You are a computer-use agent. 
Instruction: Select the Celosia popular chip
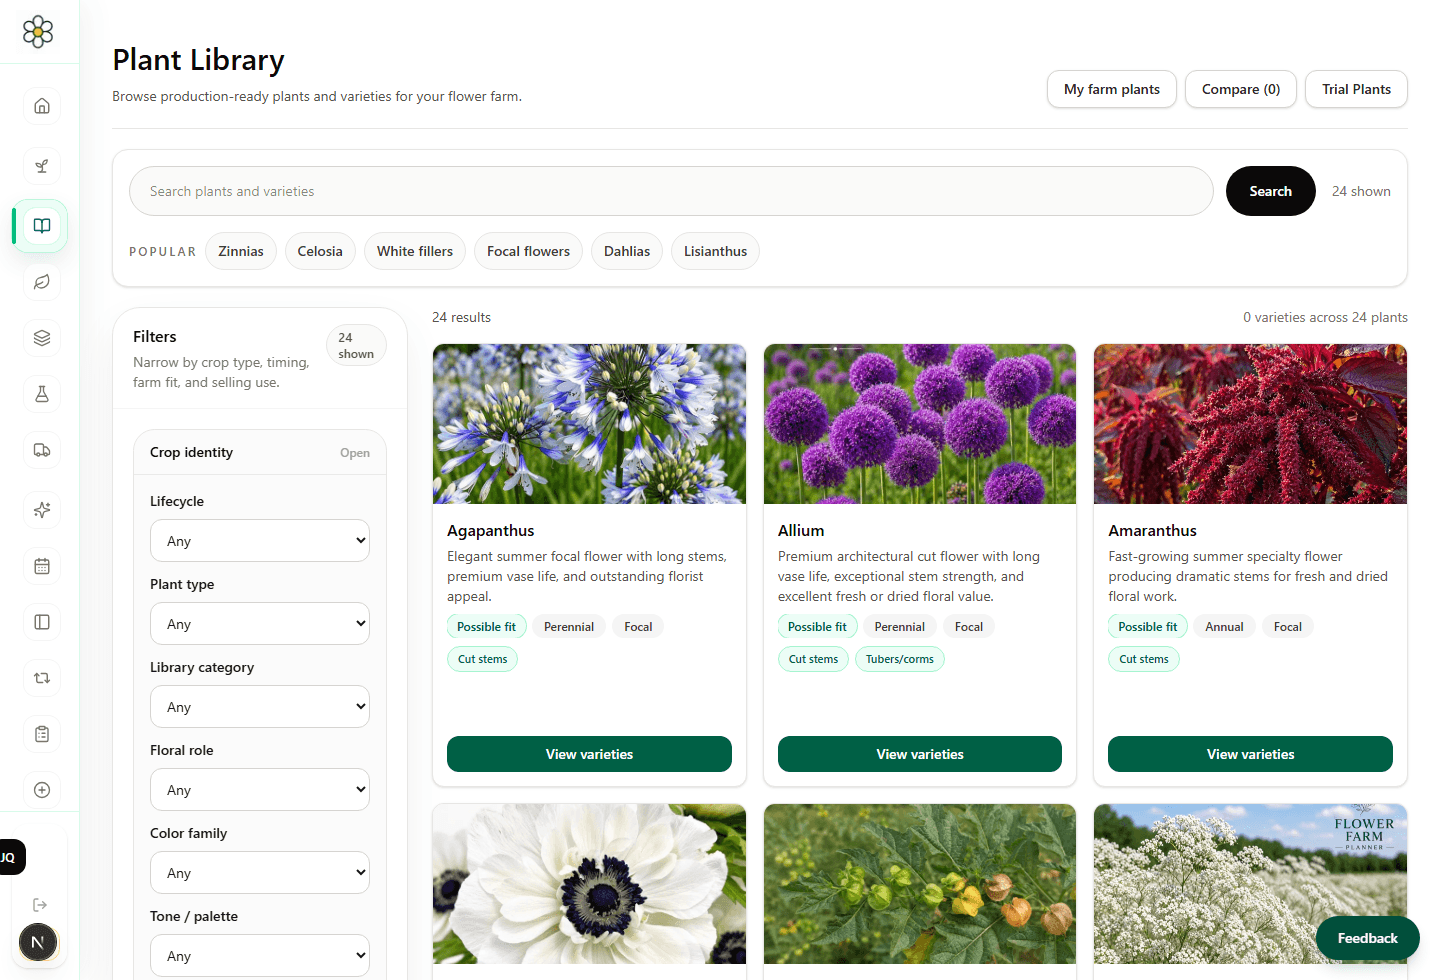320,251
